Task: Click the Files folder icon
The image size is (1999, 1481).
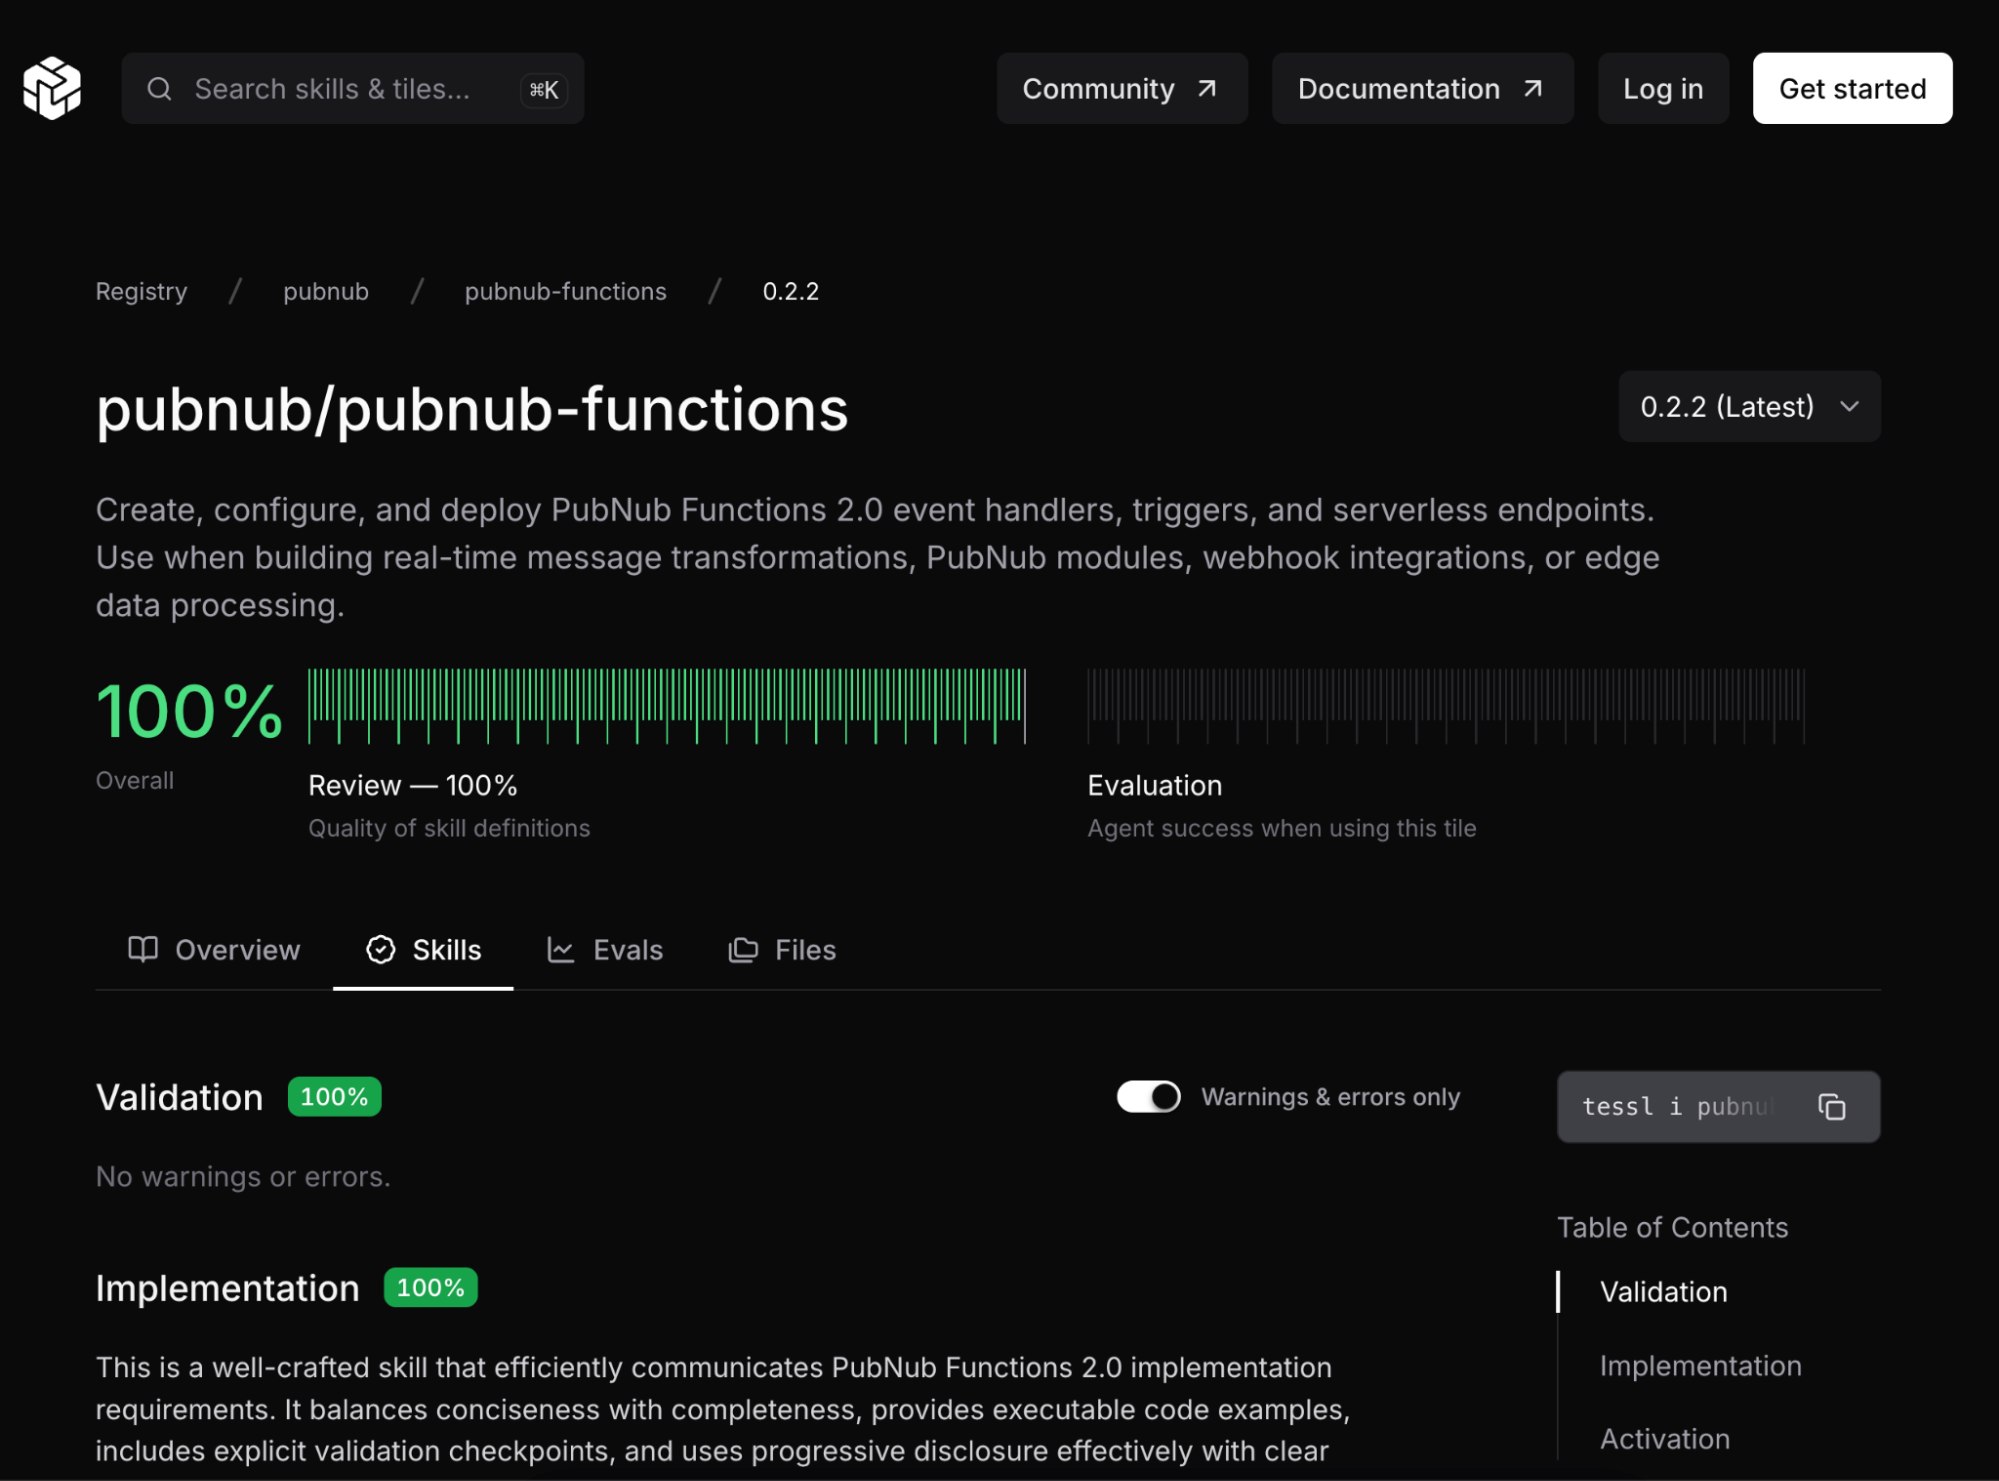Action: tap(743, 950)
